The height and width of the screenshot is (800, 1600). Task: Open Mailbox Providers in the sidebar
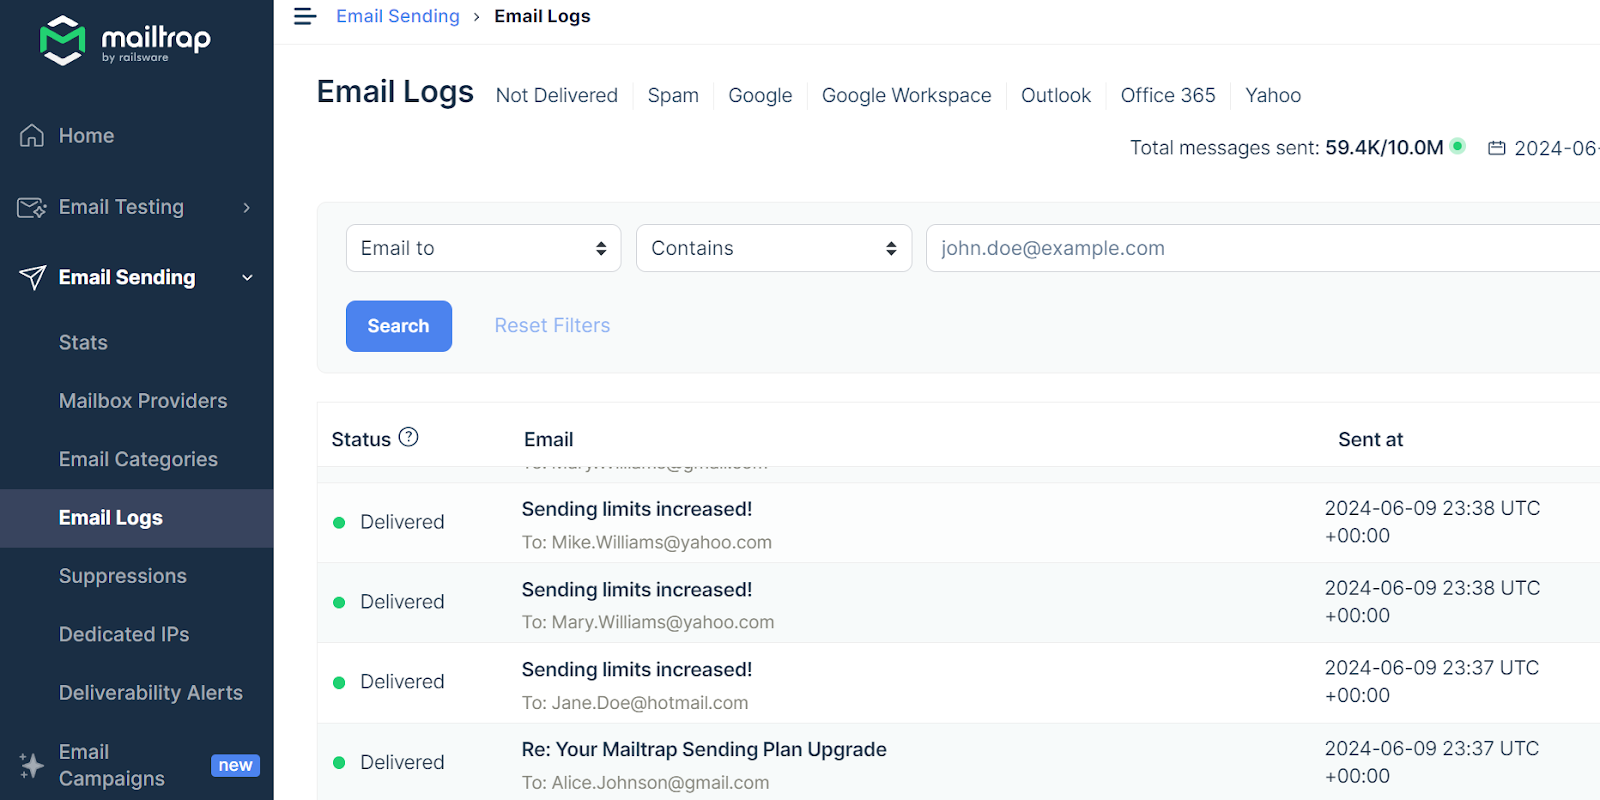coord(143,401)
